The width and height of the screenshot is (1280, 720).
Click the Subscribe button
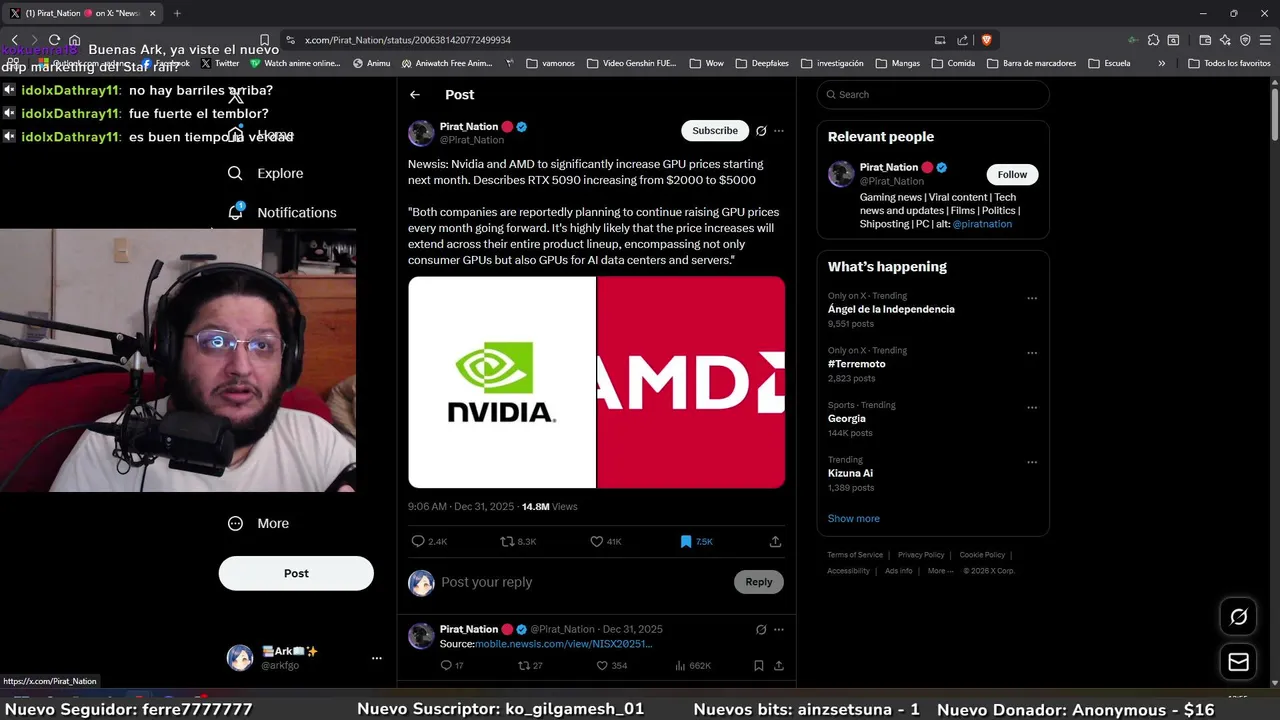click(x=715, y=131)
